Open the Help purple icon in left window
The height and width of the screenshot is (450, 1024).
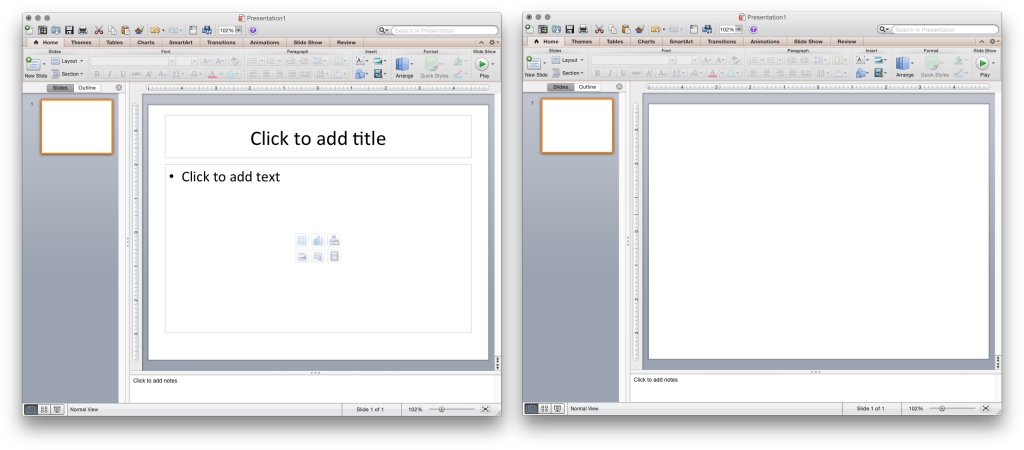coord(253,30)
